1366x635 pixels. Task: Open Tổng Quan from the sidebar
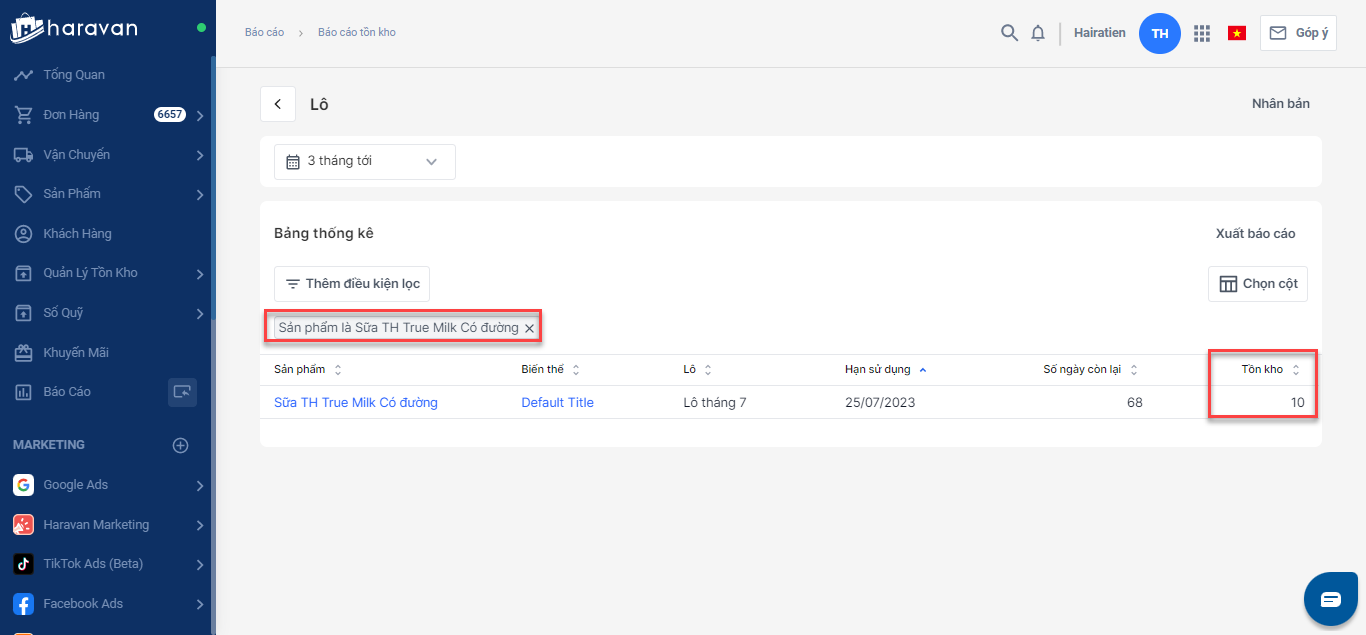73,75
